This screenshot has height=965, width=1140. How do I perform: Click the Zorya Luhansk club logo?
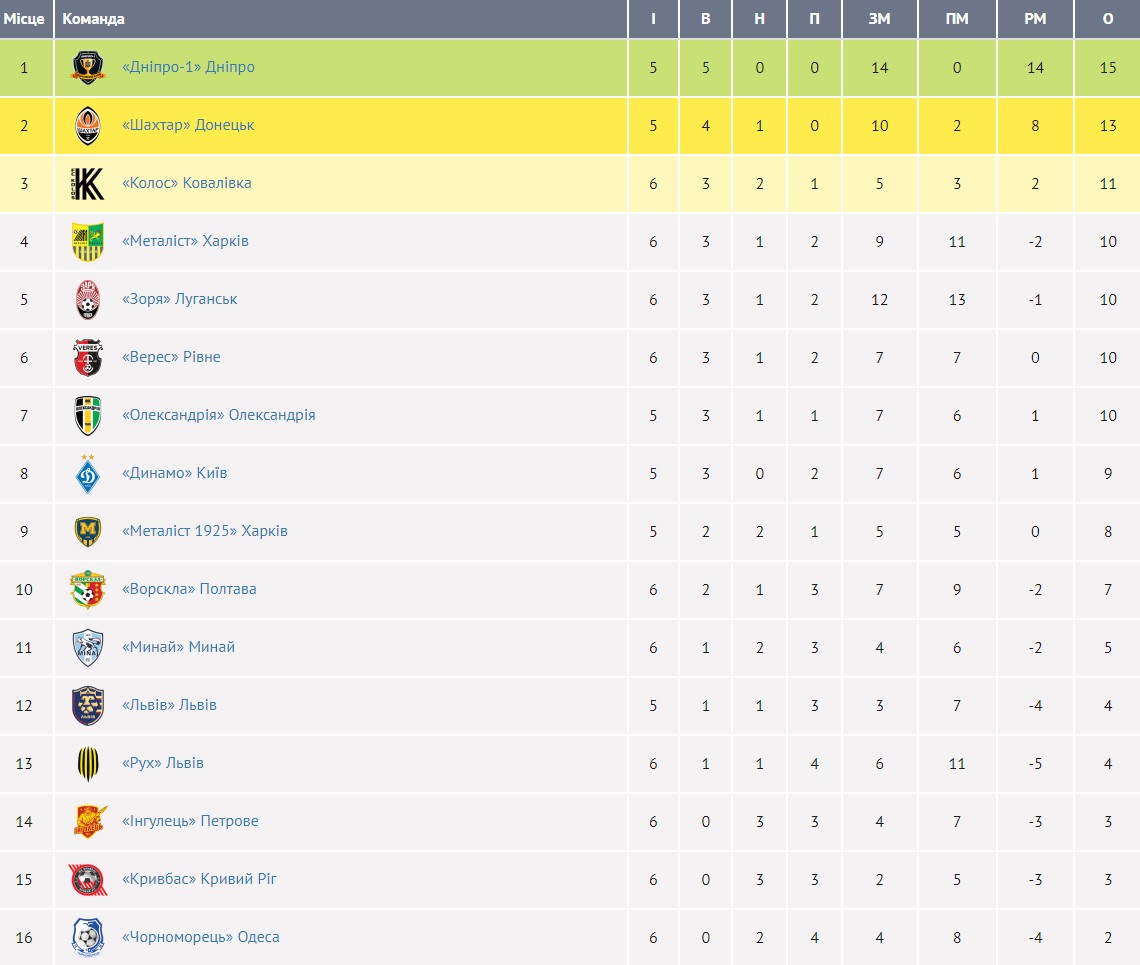88,300
